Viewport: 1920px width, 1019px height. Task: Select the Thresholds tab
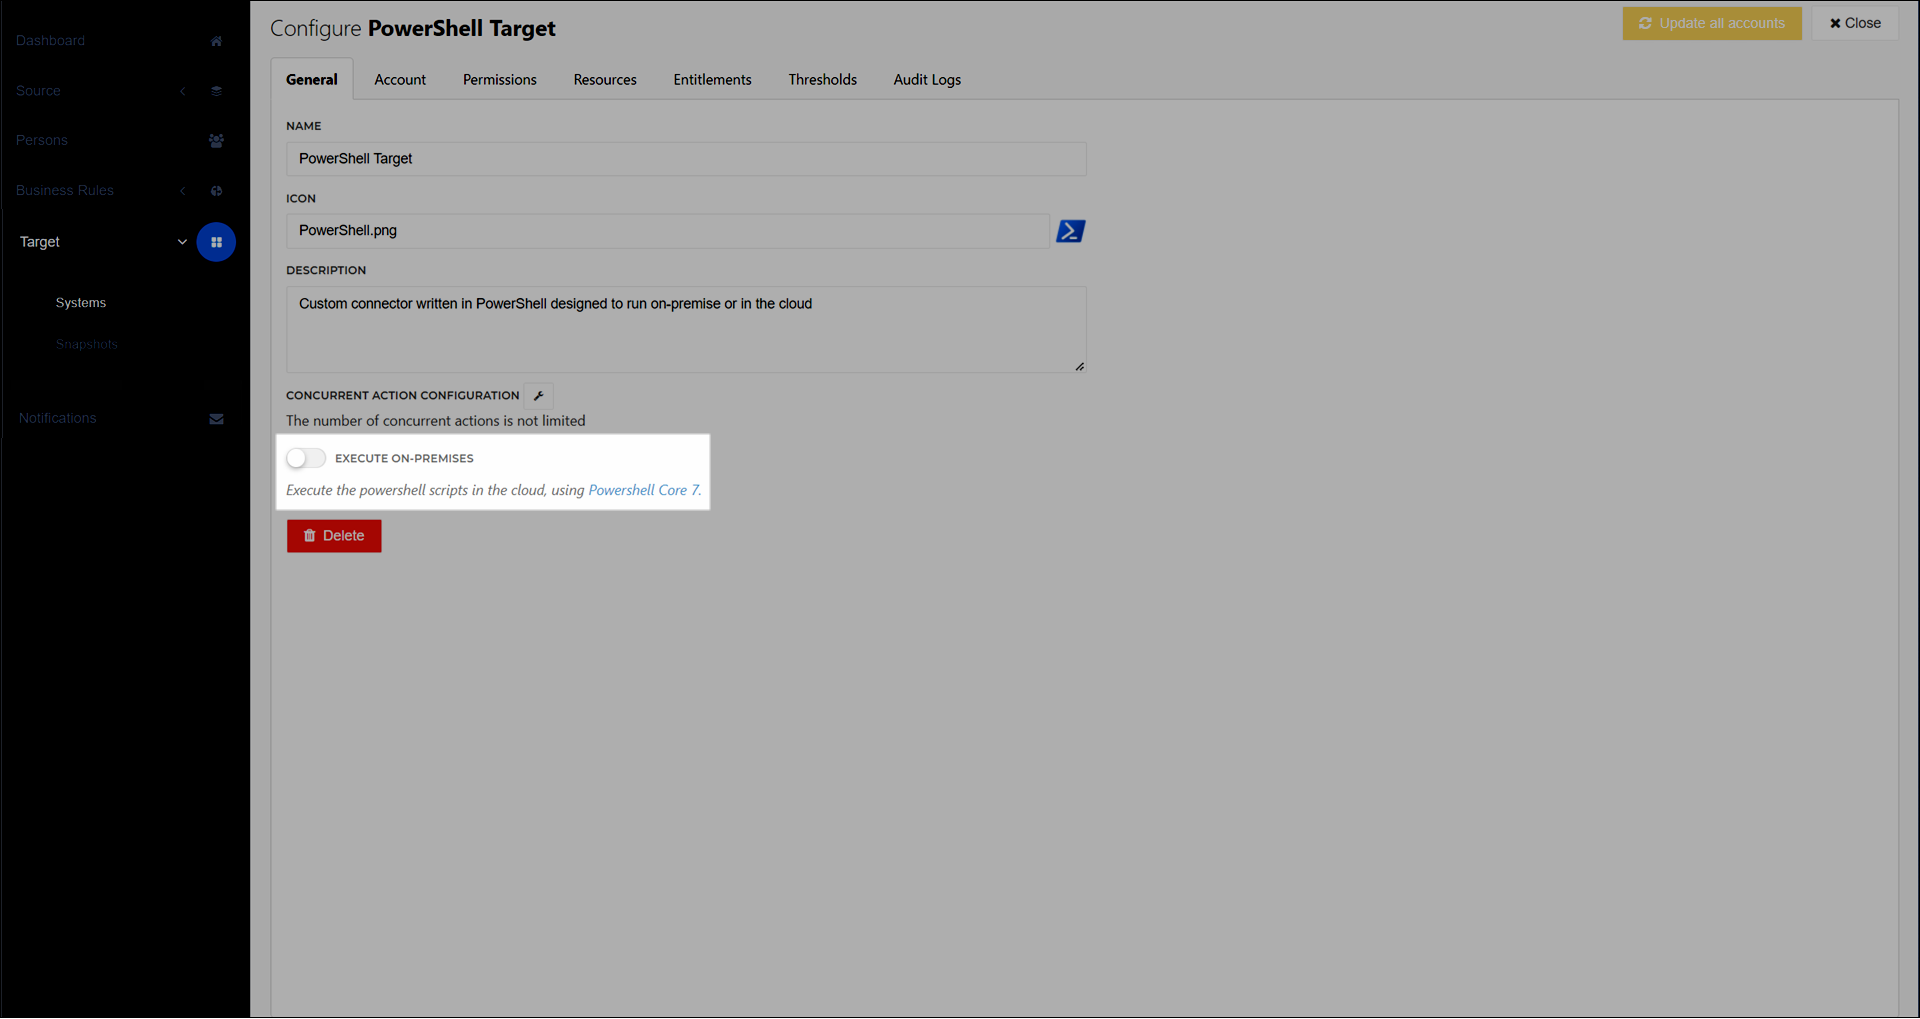pos(823,80)
